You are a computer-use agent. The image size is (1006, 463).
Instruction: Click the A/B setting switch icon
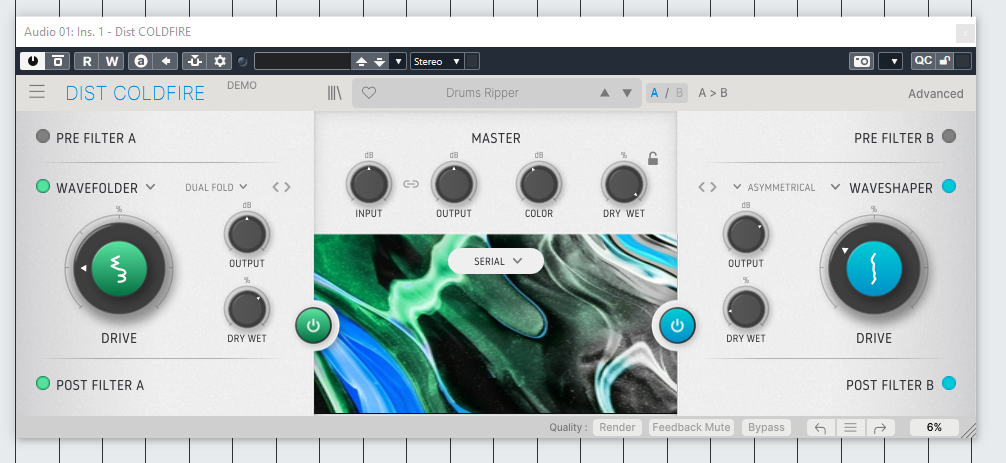tap(141, 61)
